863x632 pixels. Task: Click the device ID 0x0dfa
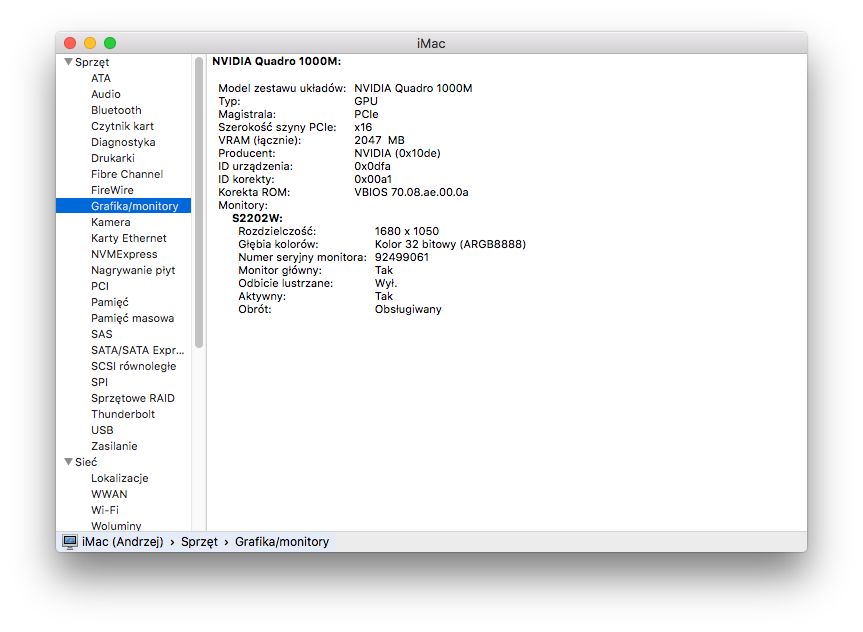(373, 166)
